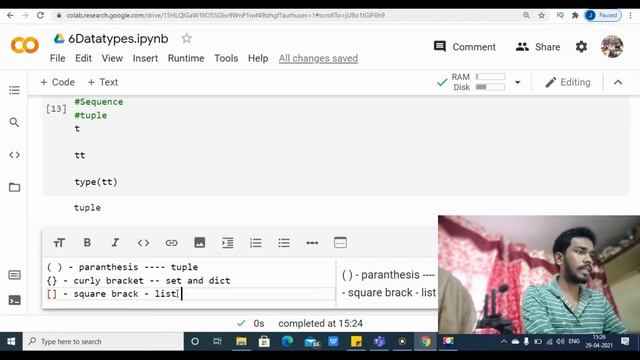Click the Colab logo

tap(25, 45)
